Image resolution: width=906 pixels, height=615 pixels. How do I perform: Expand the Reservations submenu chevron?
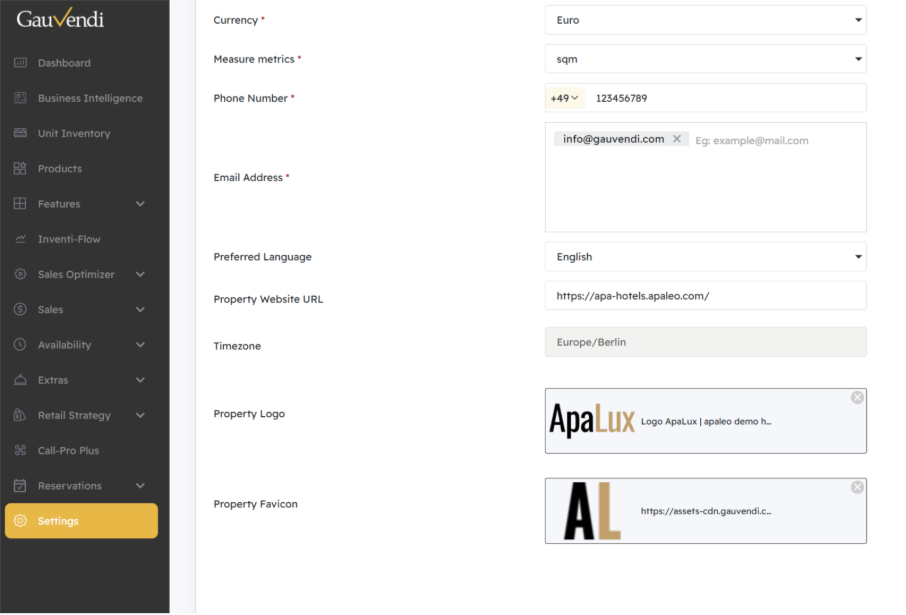pos(140,486)
